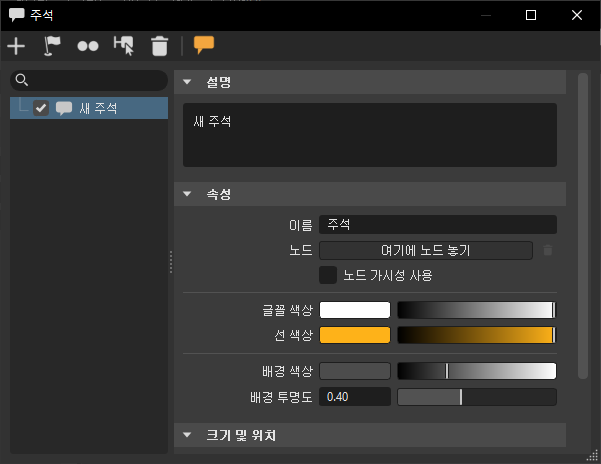Collapse the 속성 section
The width and height of the screenshot is (601, 464).
point(187,194)
